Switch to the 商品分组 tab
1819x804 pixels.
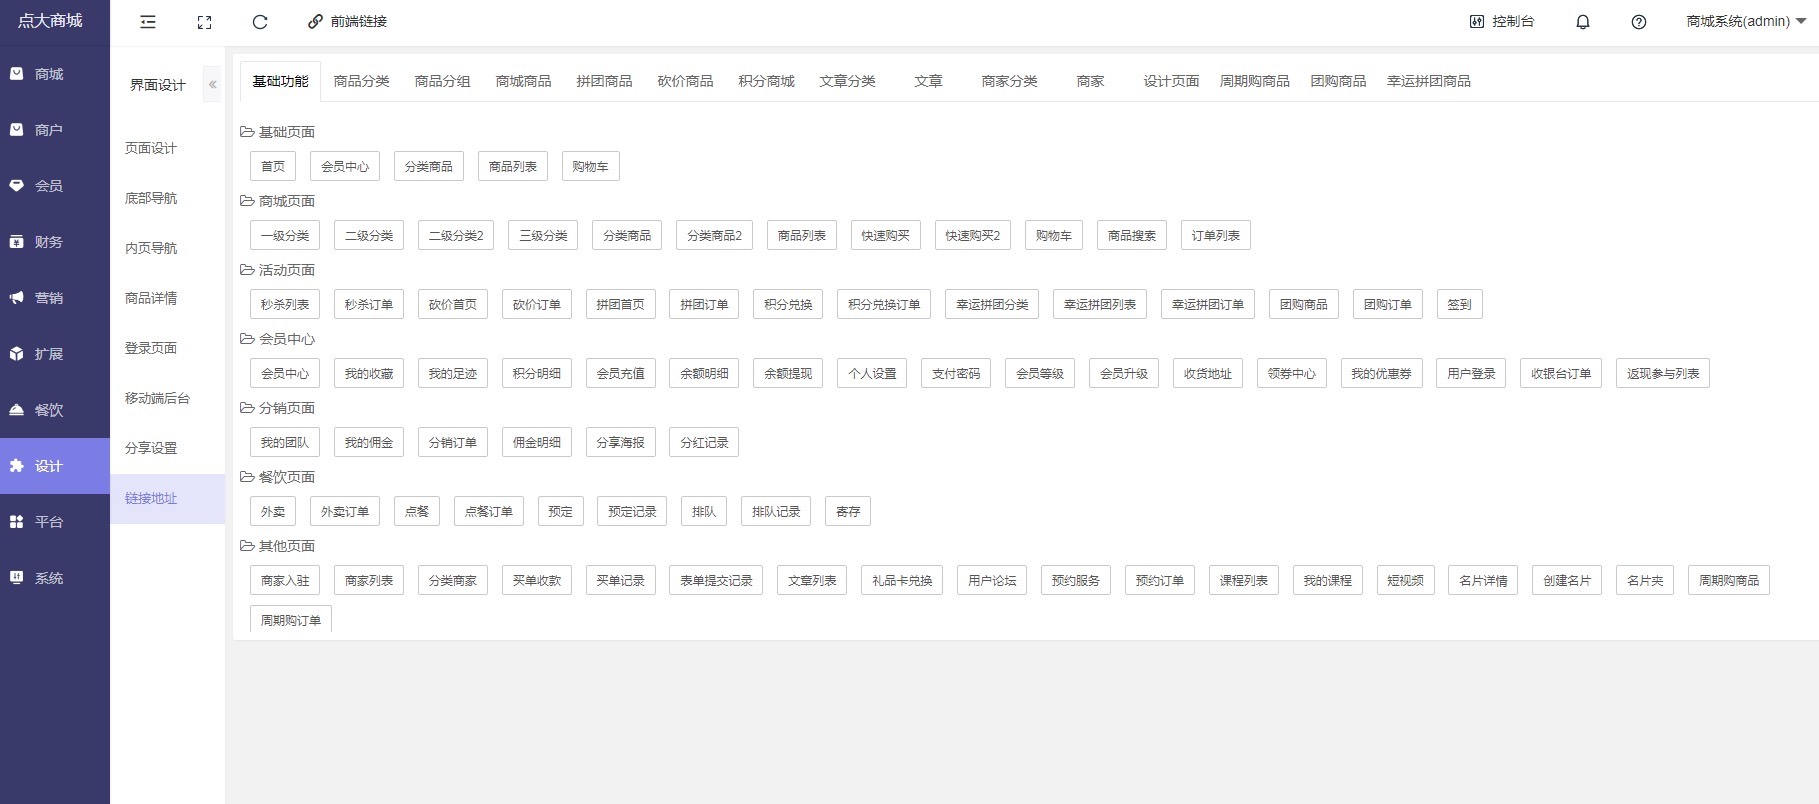click(x=443, y=81)
